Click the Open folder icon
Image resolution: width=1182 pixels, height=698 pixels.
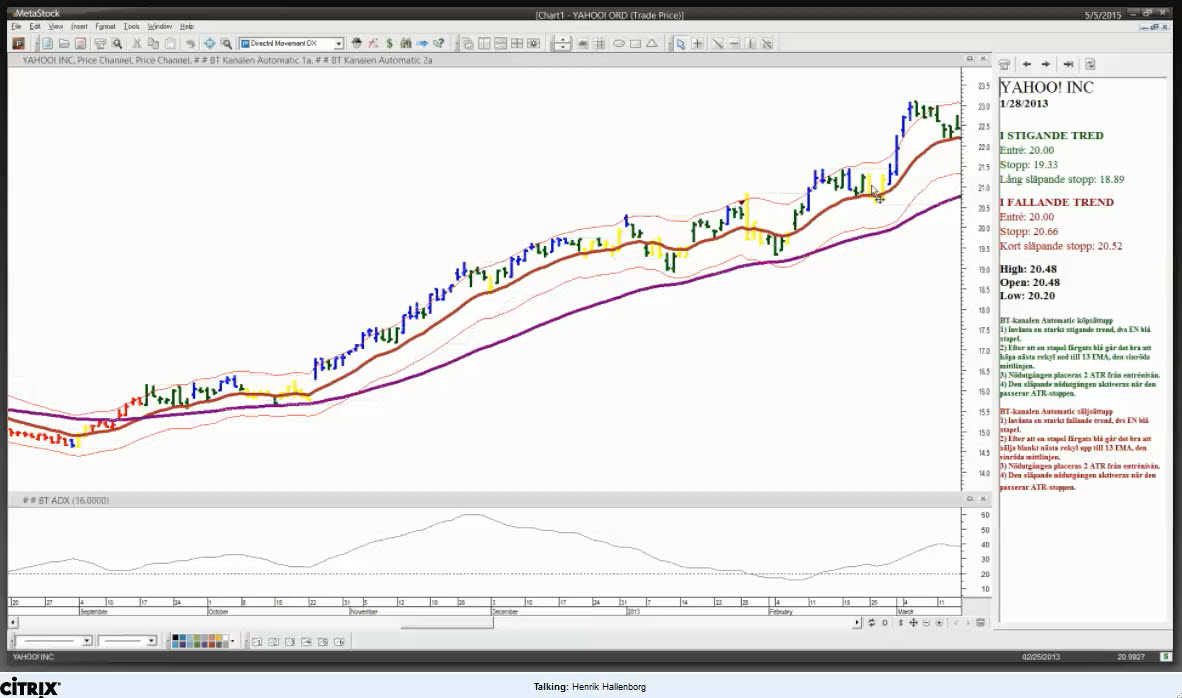(x=64, y=44)
